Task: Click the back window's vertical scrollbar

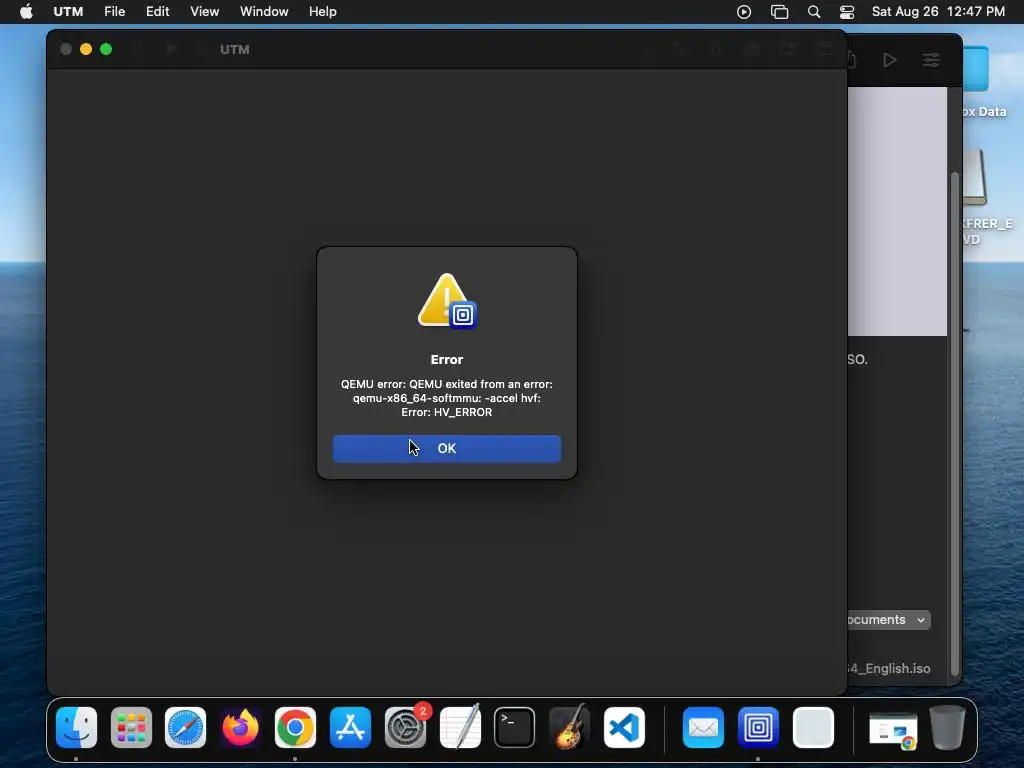Action: pyautogui.click(x=955, y=424)
